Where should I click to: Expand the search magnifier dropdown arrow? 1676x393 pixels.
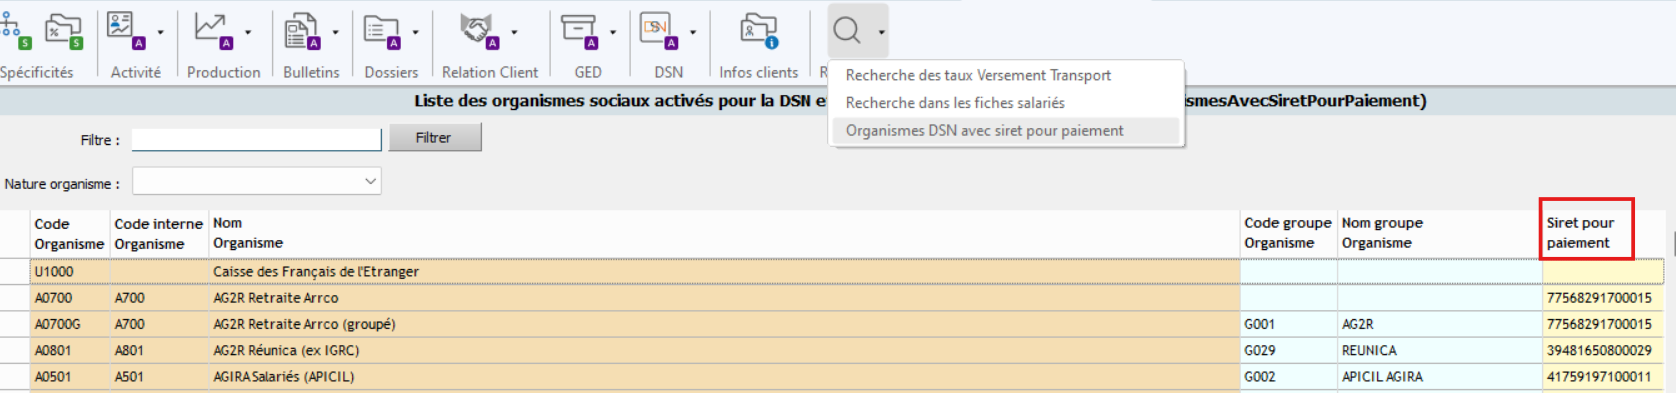tap(881, 32)
